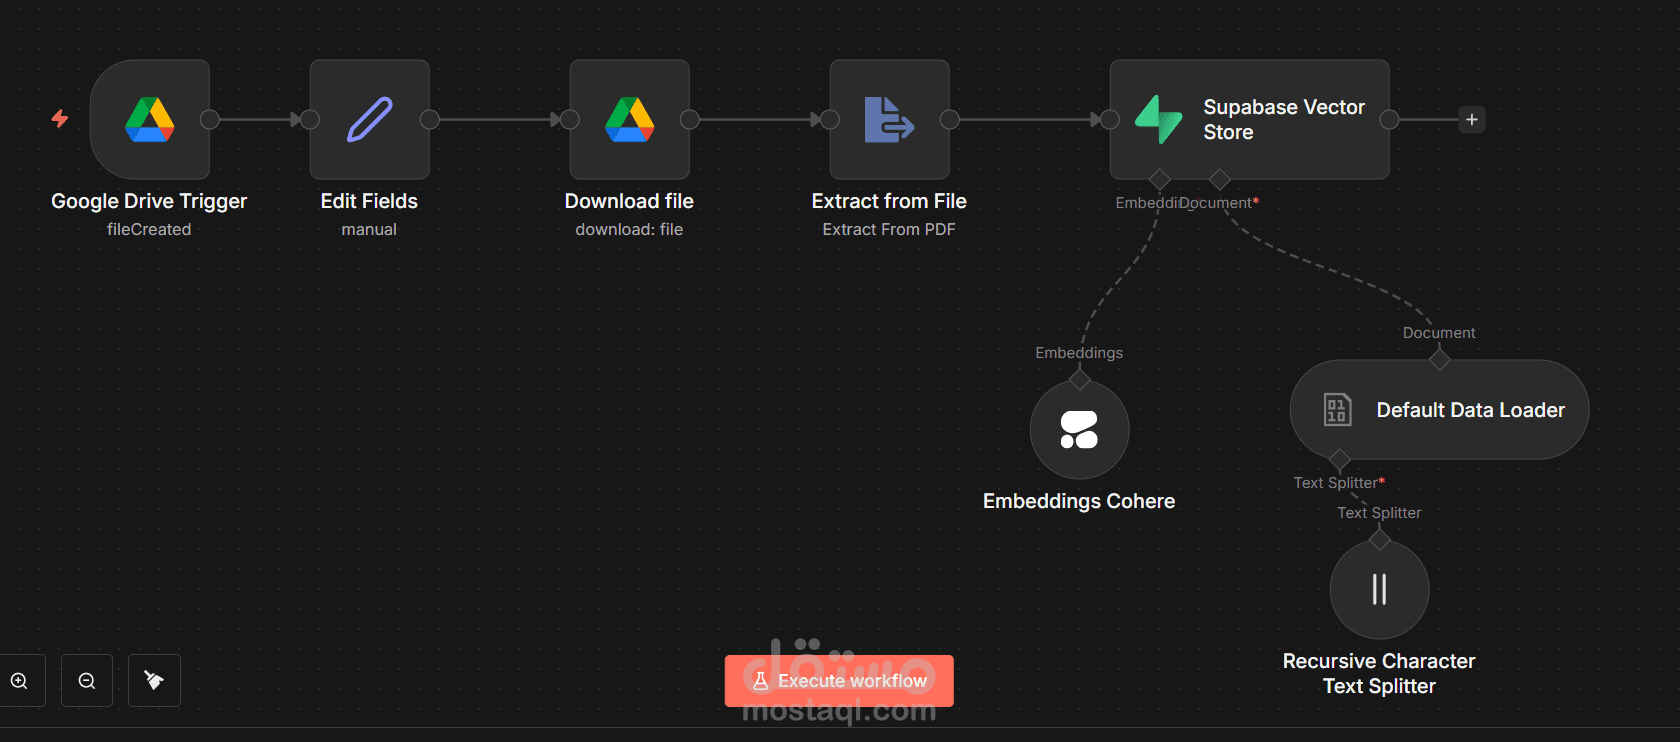Click the 'manual' subtitle under Edit Fields
Screen dimensions: 1680x742
pos(369,229)
